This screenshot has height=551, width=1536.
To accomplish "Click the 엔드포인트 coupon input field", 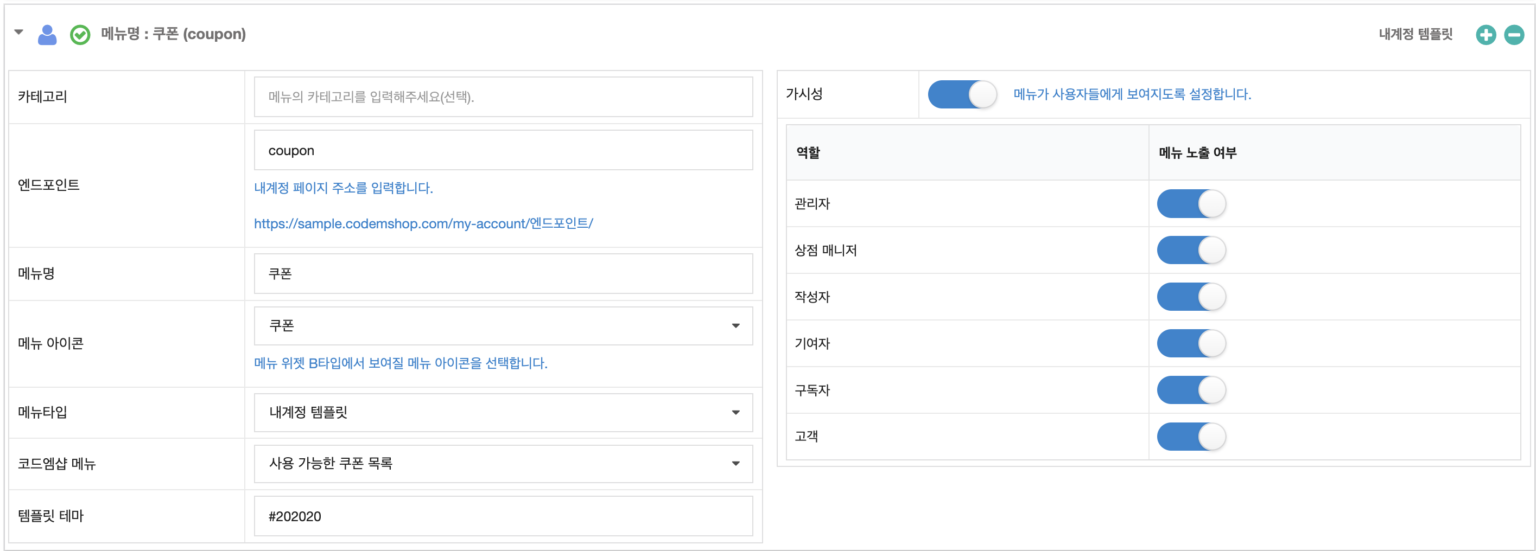I will pos(503,150).
